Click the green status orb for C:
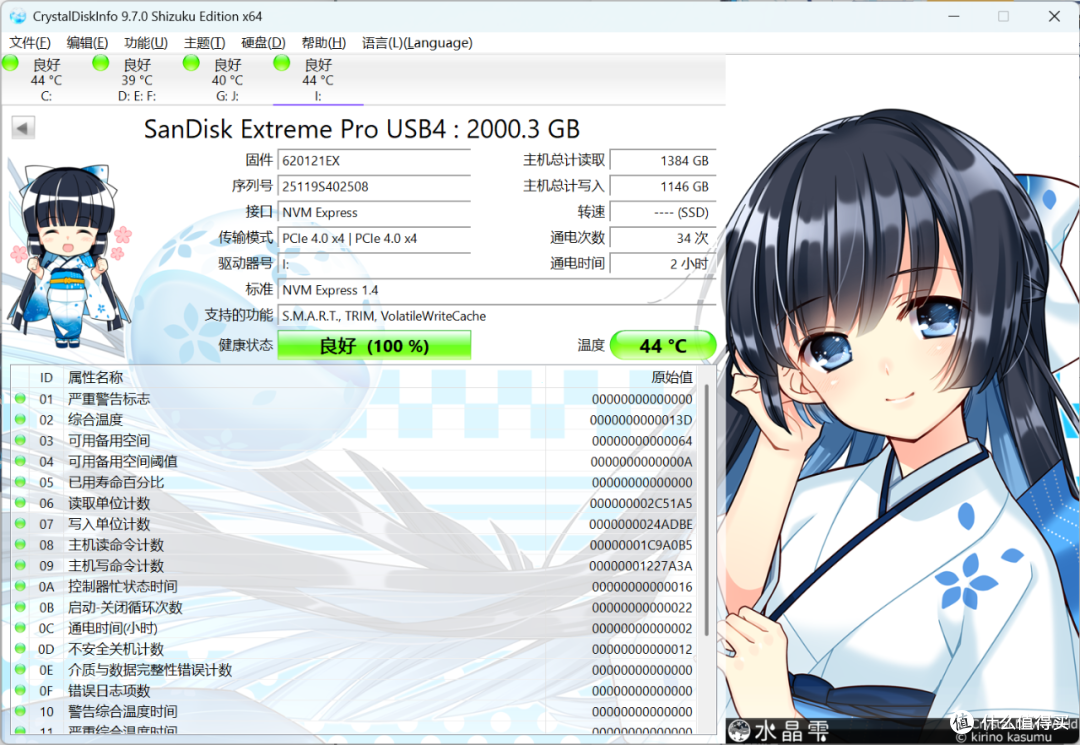This screenshot has width=1080, height=745. pyautogui.click(x=10, y=63)
